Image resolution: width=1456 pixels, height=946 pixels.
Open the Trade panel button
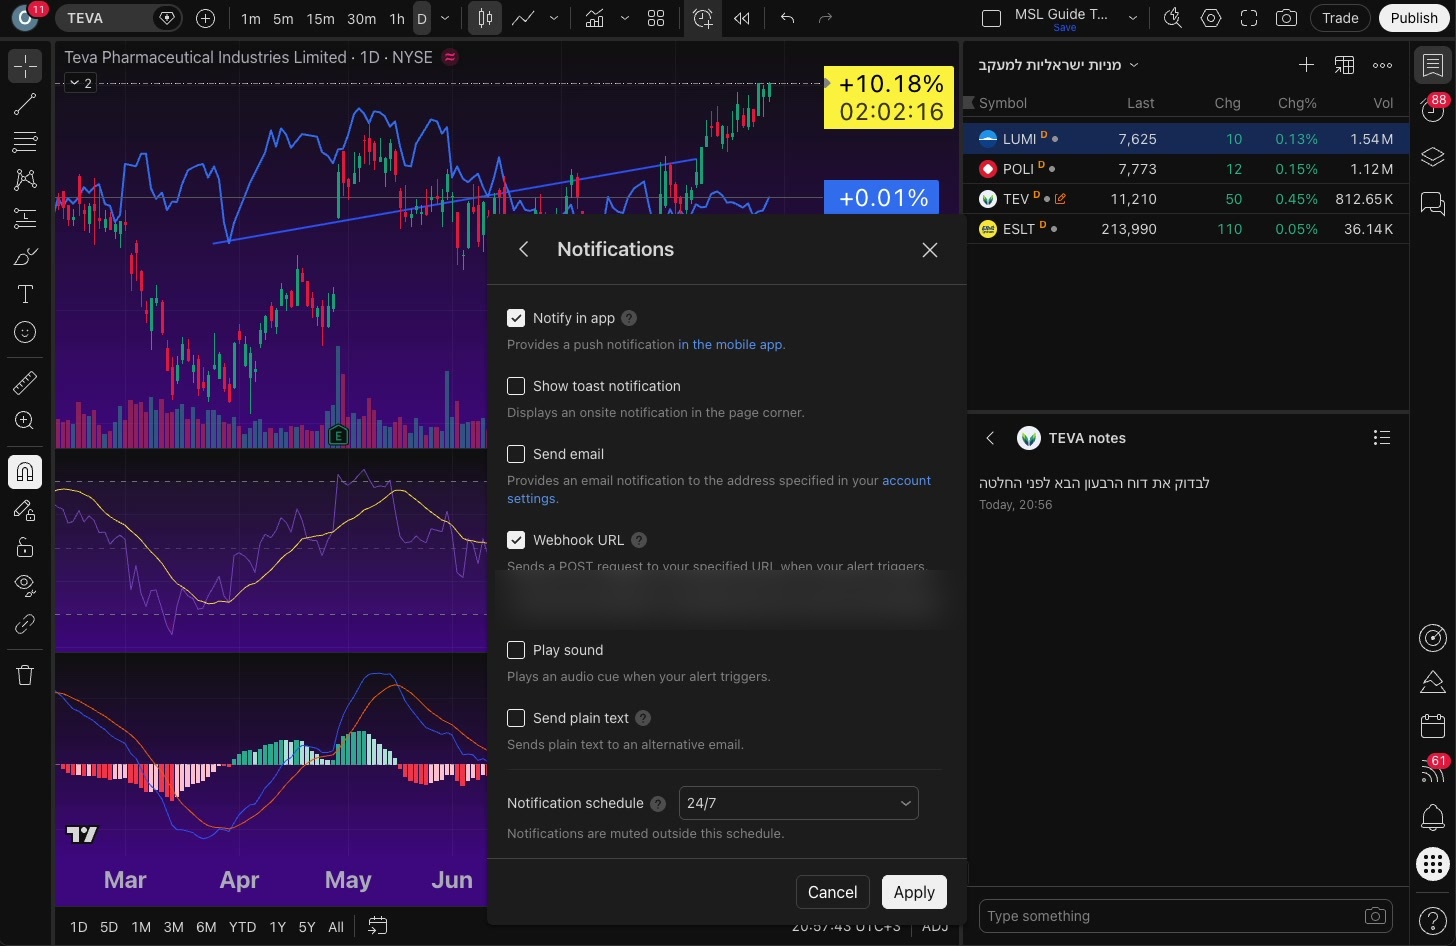[x=1340, y=18]
